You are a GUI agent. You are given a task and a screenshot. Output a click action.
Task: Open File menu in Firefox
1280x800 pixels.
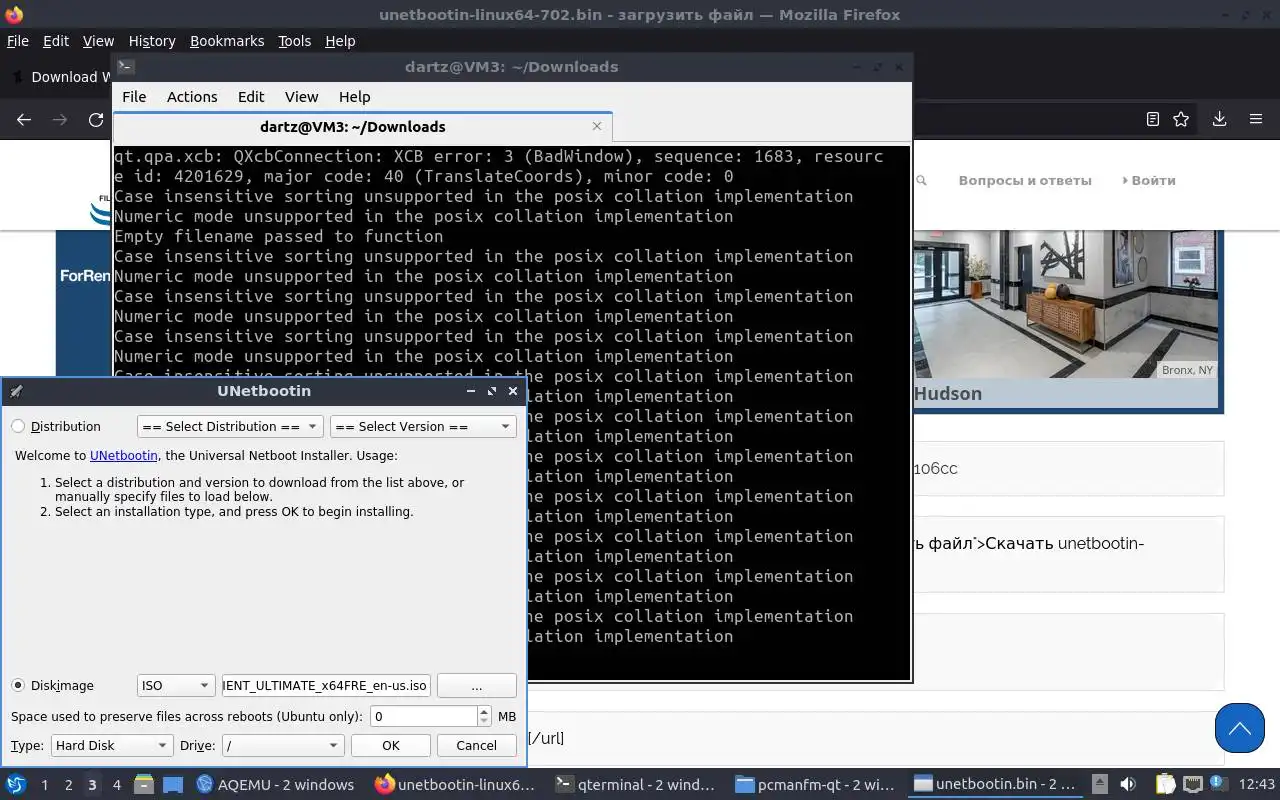pyautogui.click(x=18, y=41)
